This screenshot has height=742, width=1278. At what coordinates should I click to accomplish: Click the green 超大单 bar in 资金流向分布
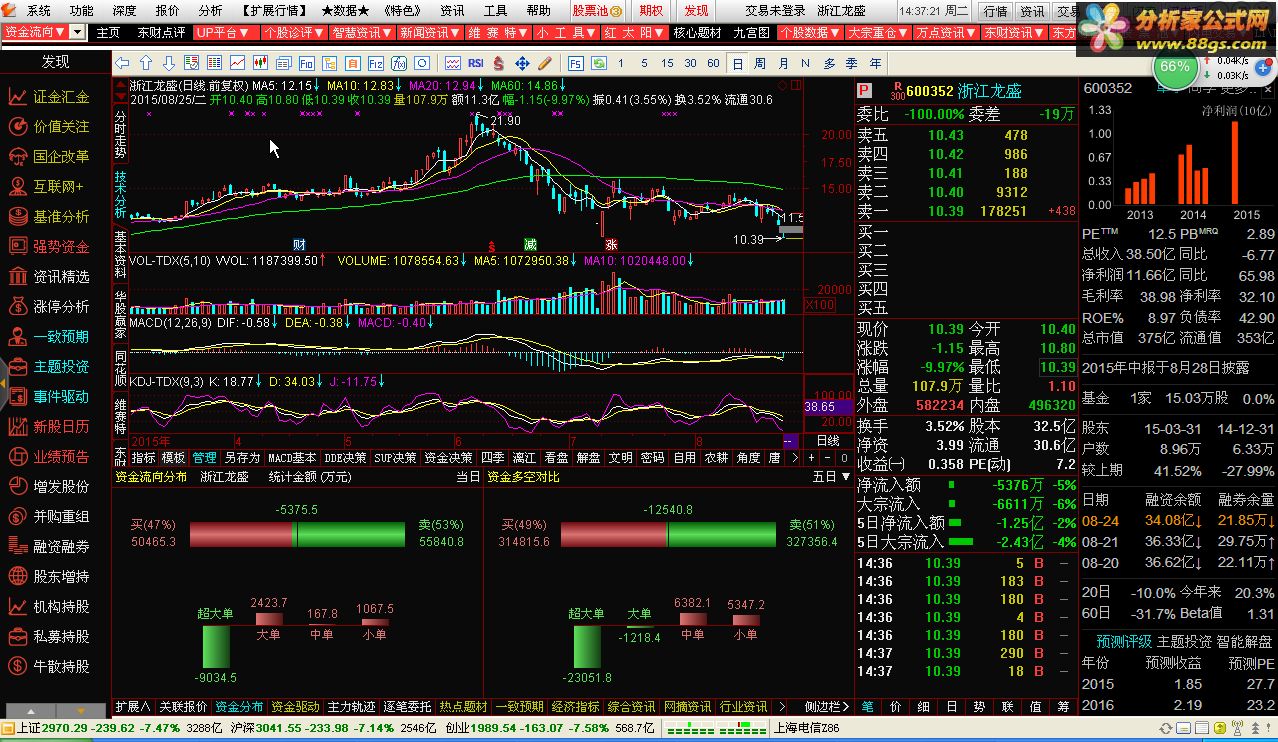coord(216,646)
